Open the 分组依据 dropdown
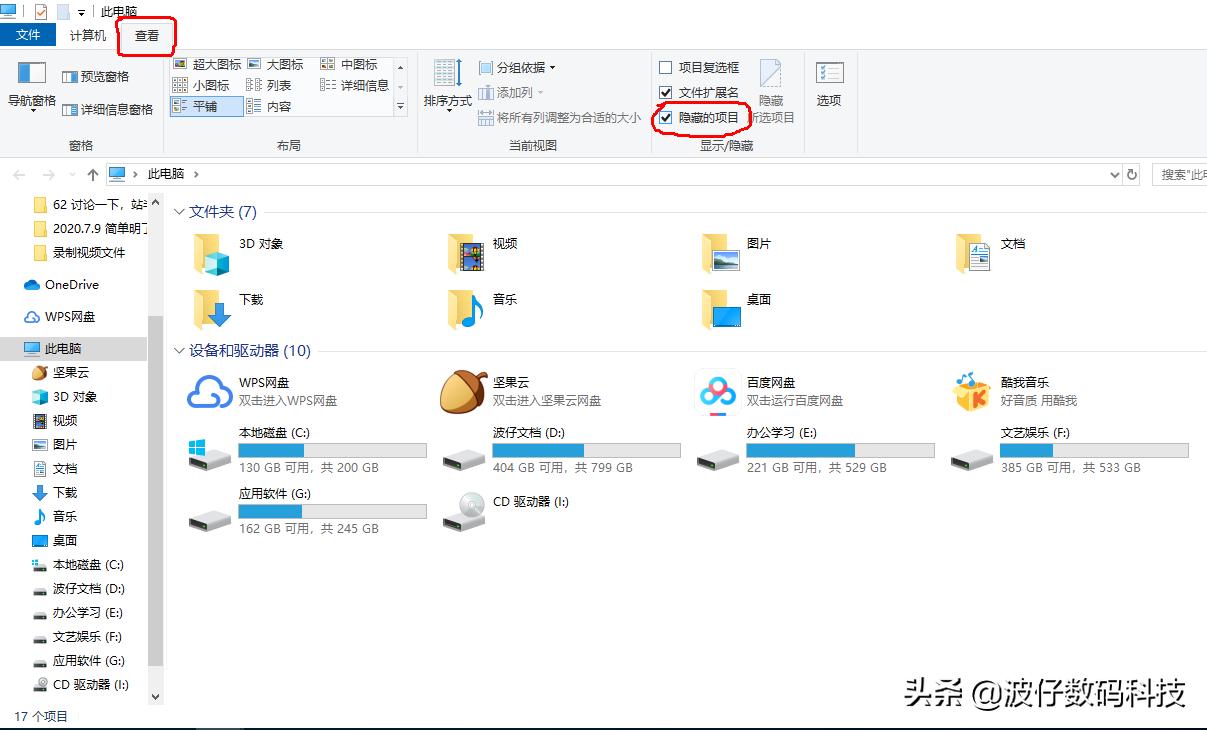 coord(519,66)
